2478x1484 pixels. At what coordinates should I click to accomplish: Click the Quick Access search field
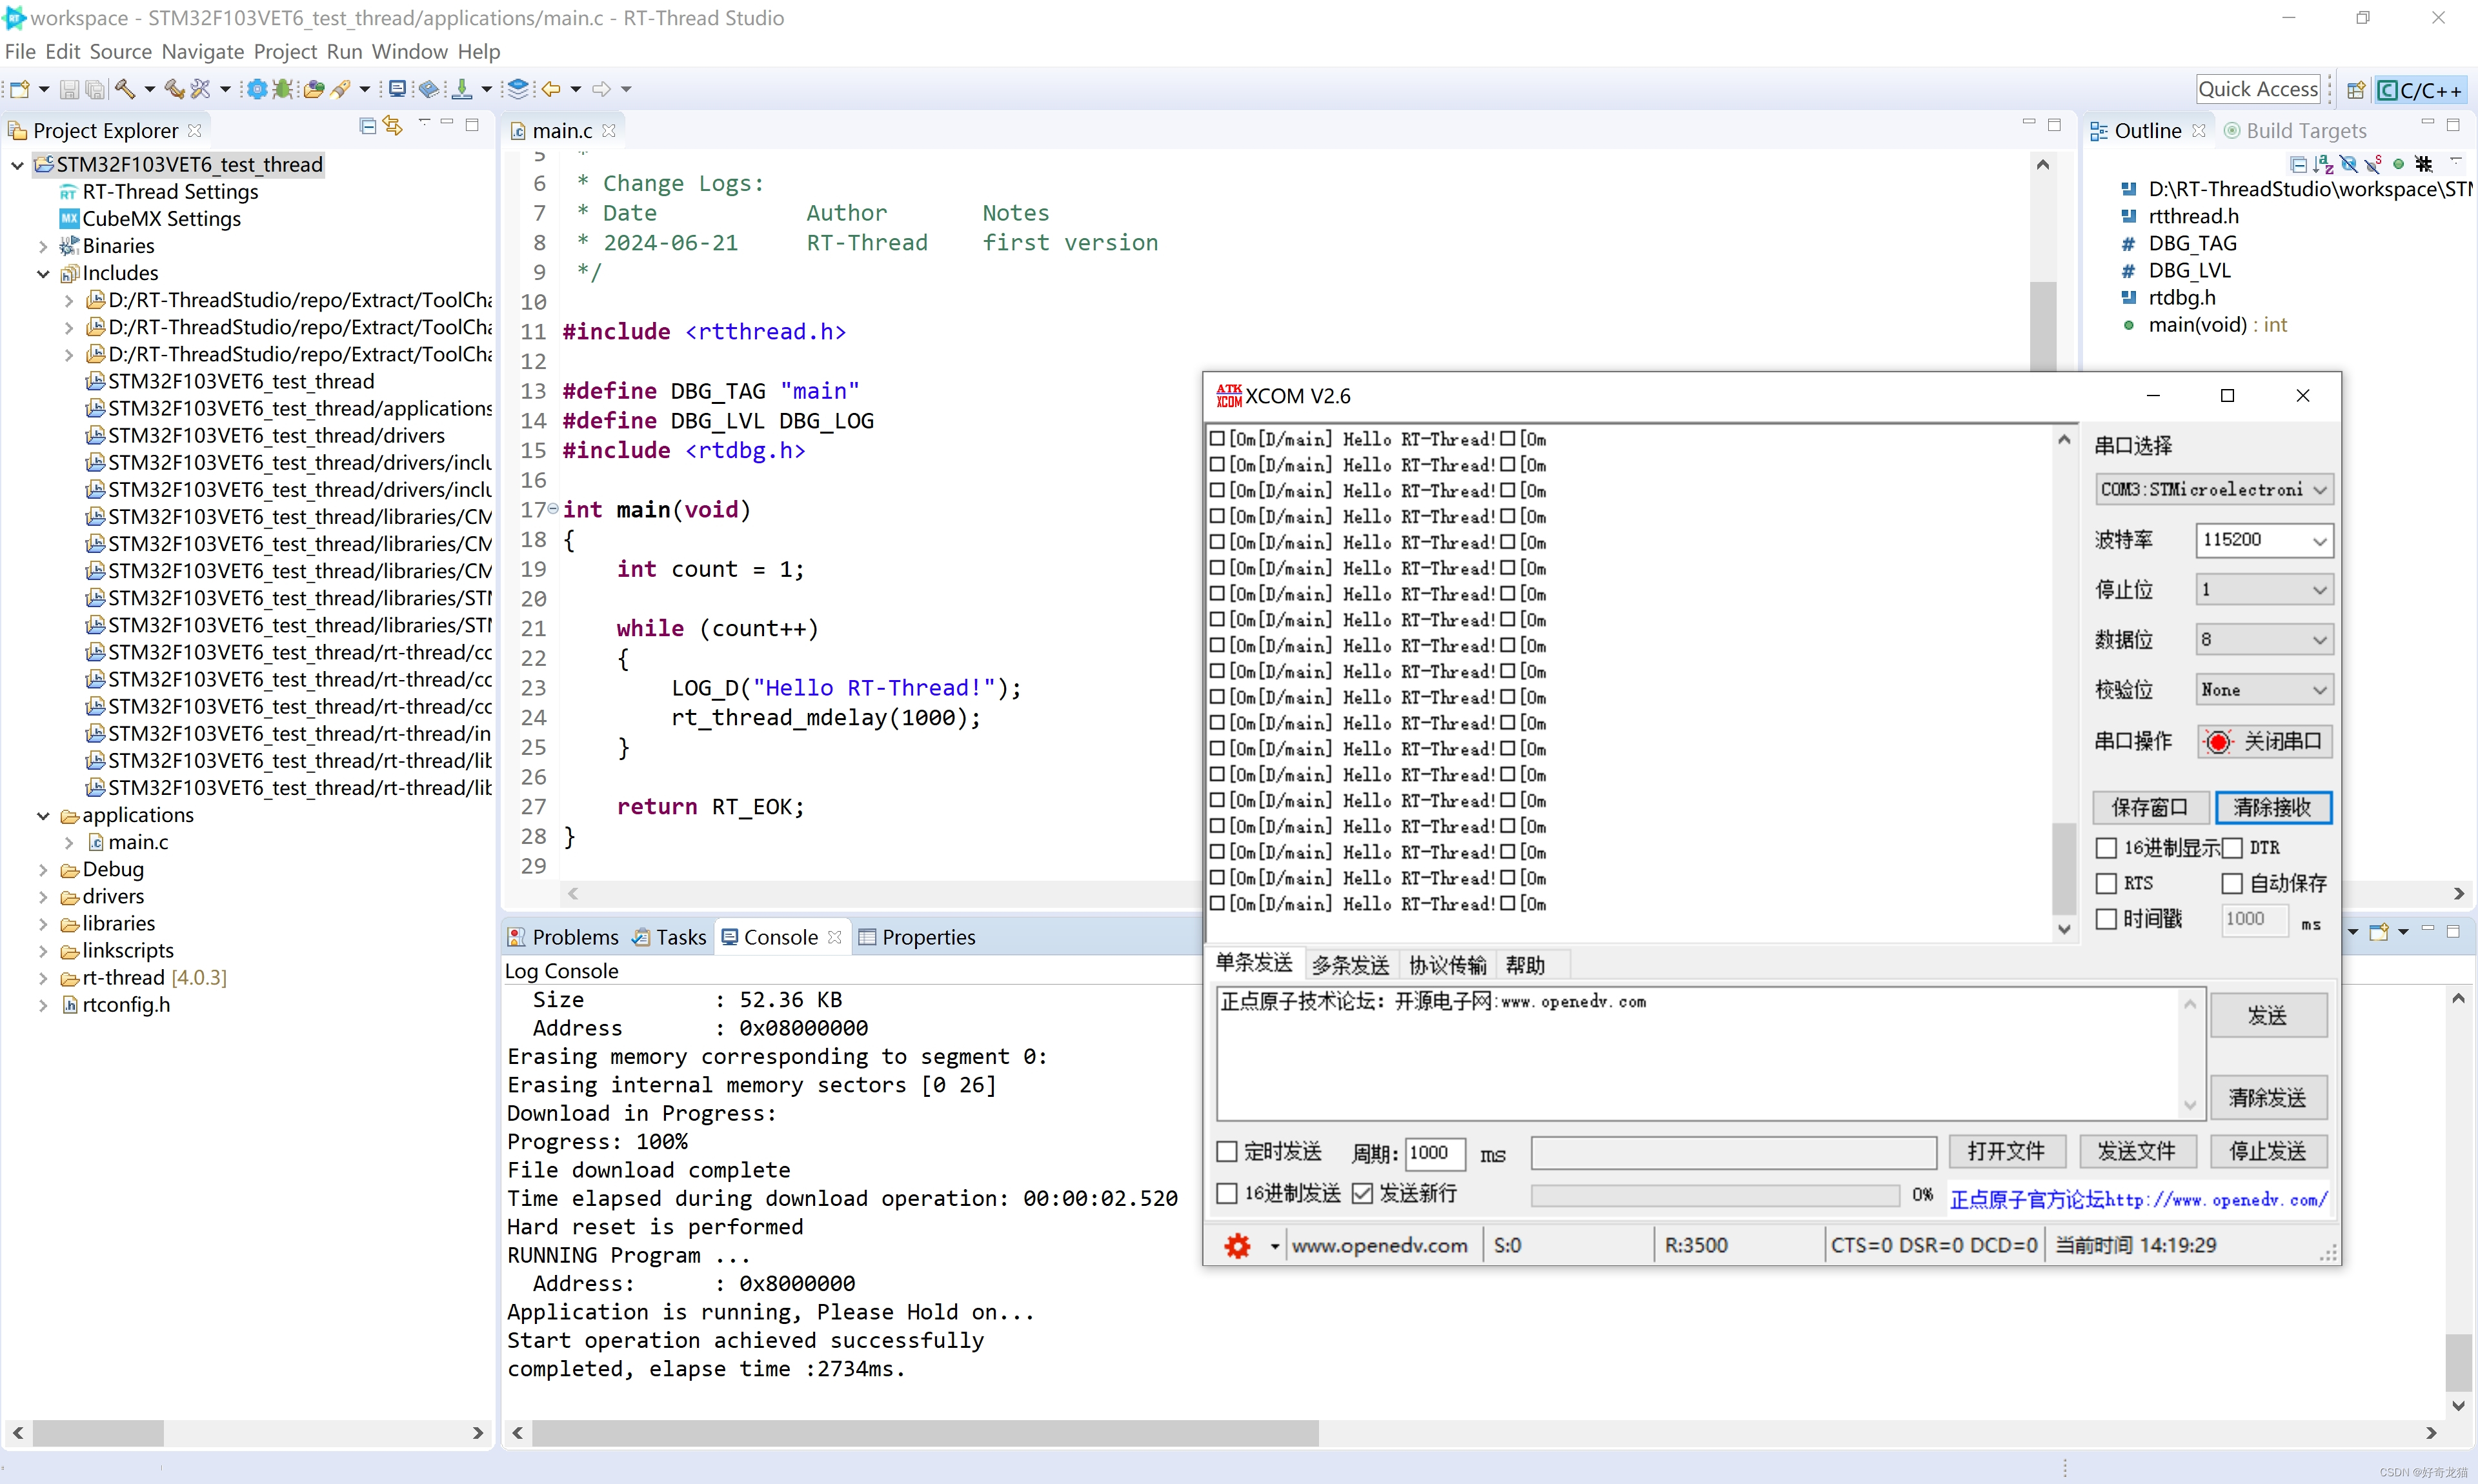(2258, 89)
